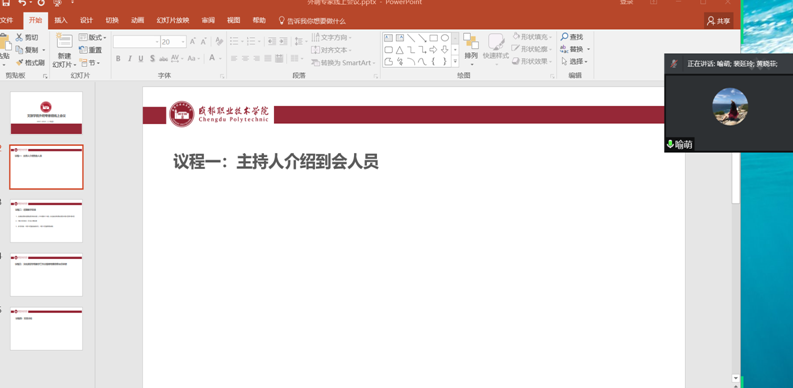
Task: Toggle italic formatting
Action: (x=129, y=59)
